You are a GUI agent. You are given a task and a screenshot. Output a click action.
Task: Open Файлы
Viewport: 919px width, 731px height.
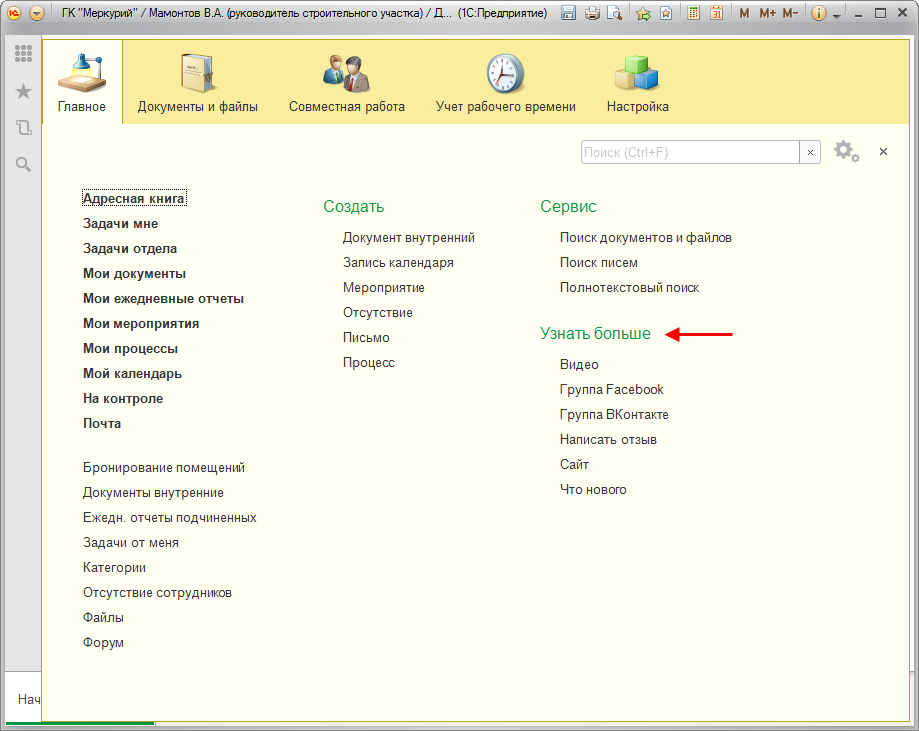[103, 618]
